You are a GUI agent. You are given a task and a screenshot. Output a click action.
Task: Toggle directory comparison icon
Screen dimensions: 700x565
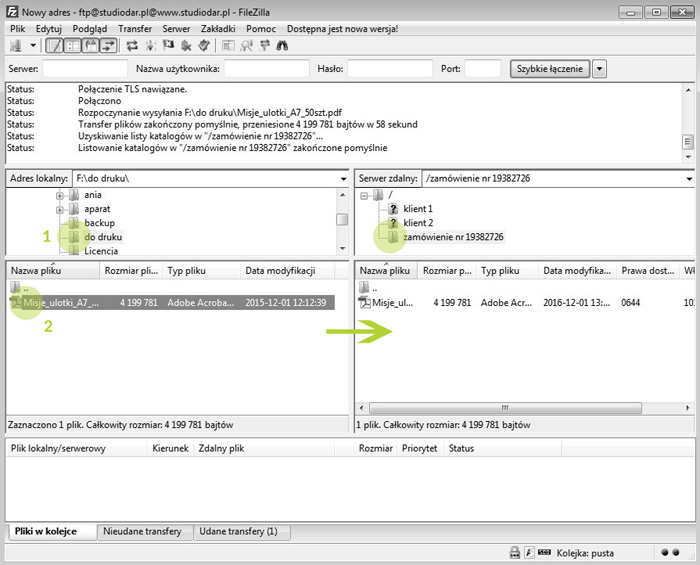click(246, 46)
